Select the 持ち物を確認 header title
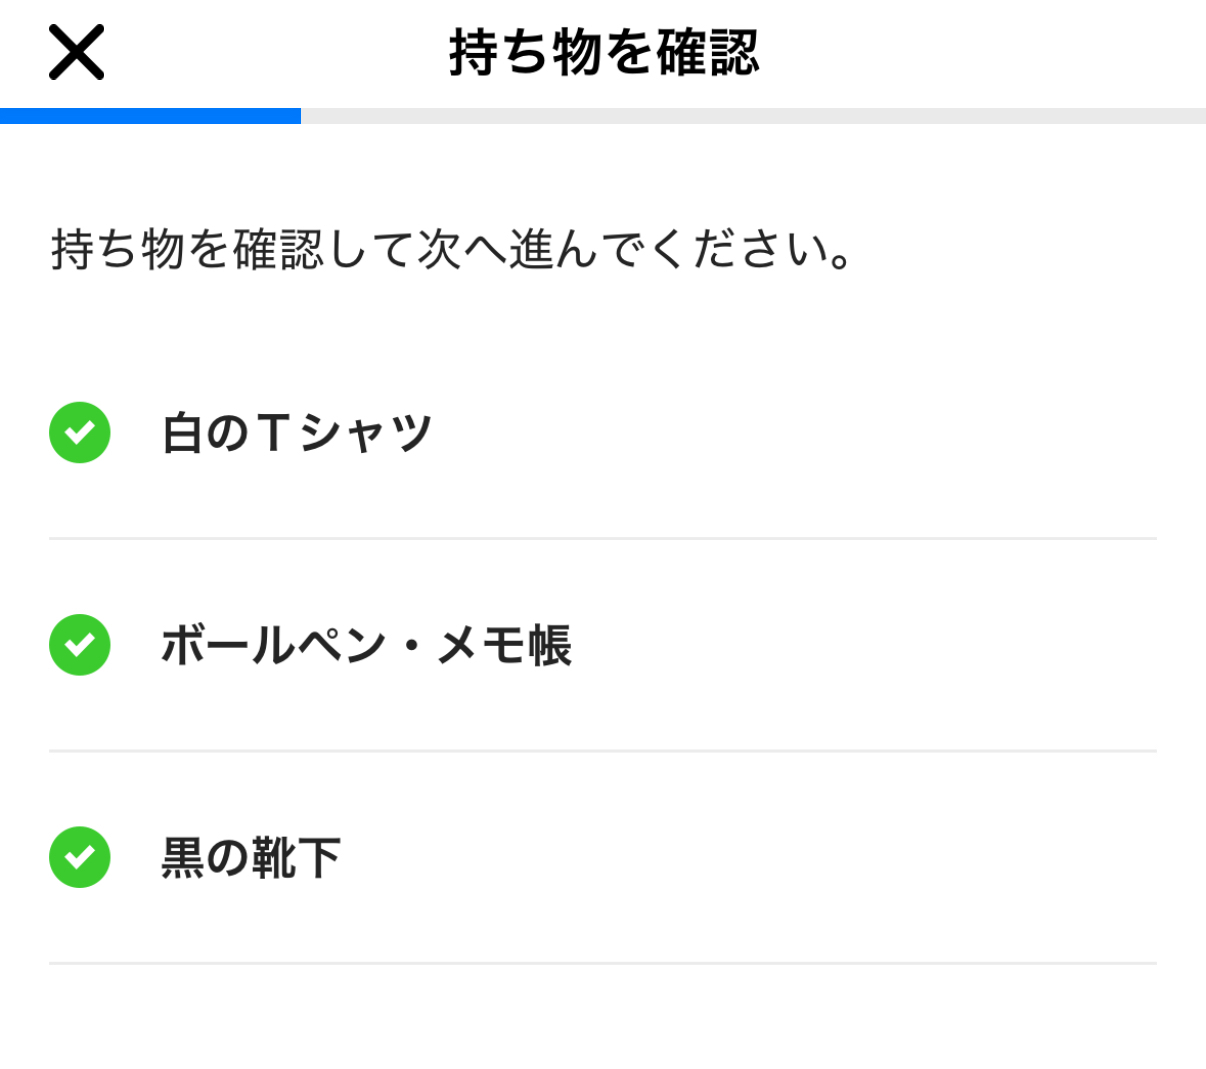The width and height of the screenshot is (1206, 1069). (604, 53)
